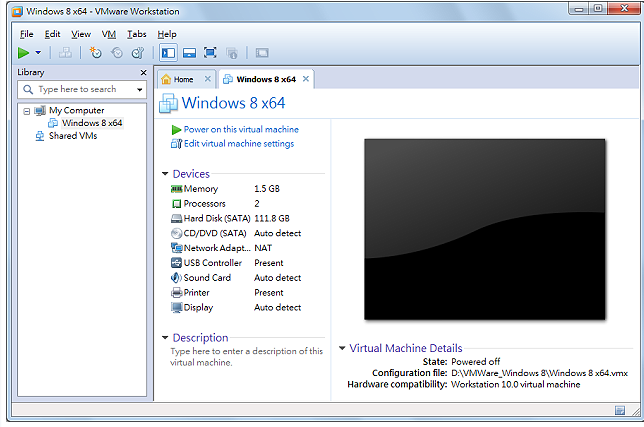Screen dimensions: 644x427
Task: Click the virtual machine screen preview
Action: [485, 229]
